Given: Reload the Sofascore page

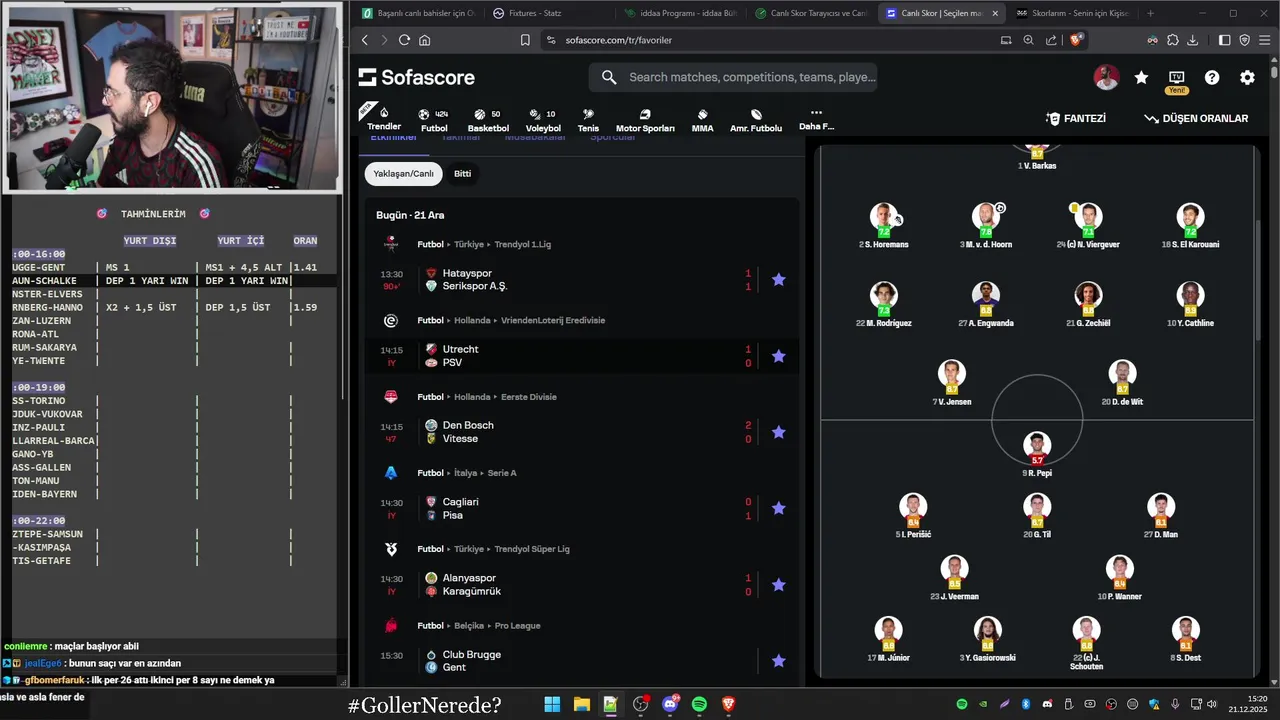Looking at the screenshot, I should point(404,40).
